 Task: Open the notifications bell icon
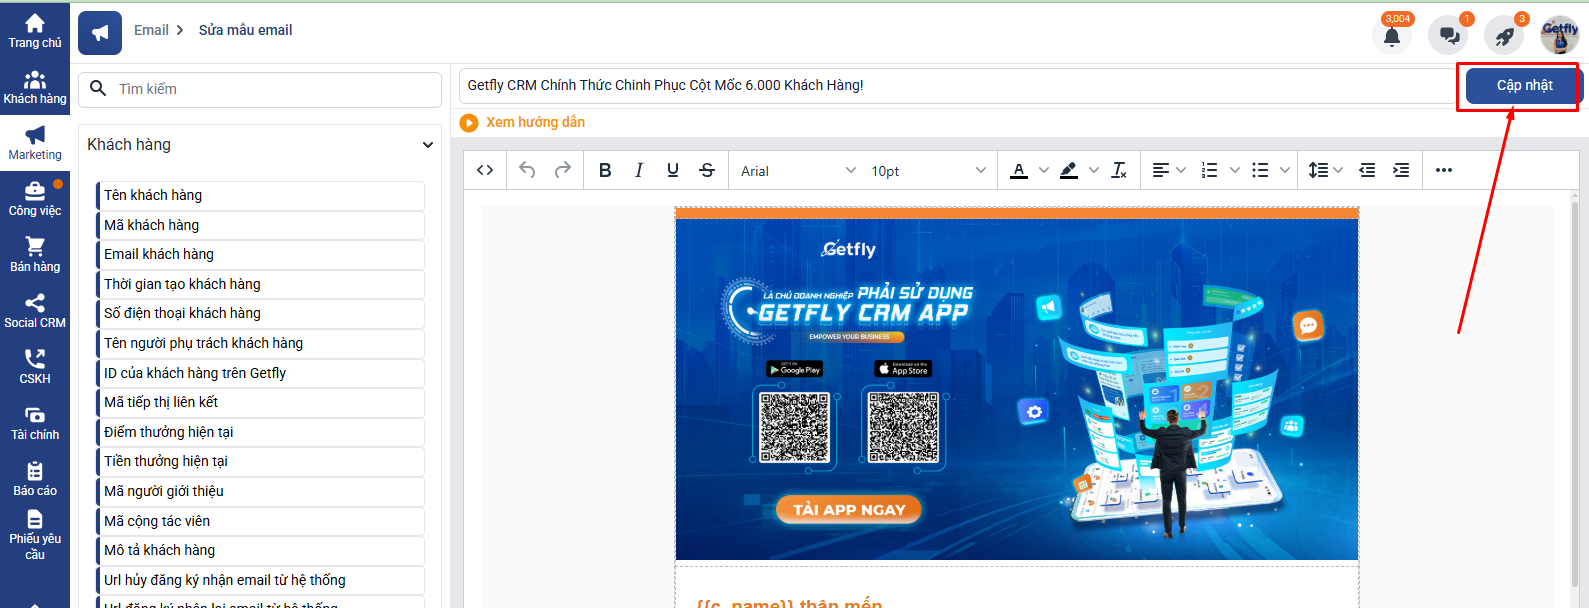pyautogui.click(x=1391, y=36)
